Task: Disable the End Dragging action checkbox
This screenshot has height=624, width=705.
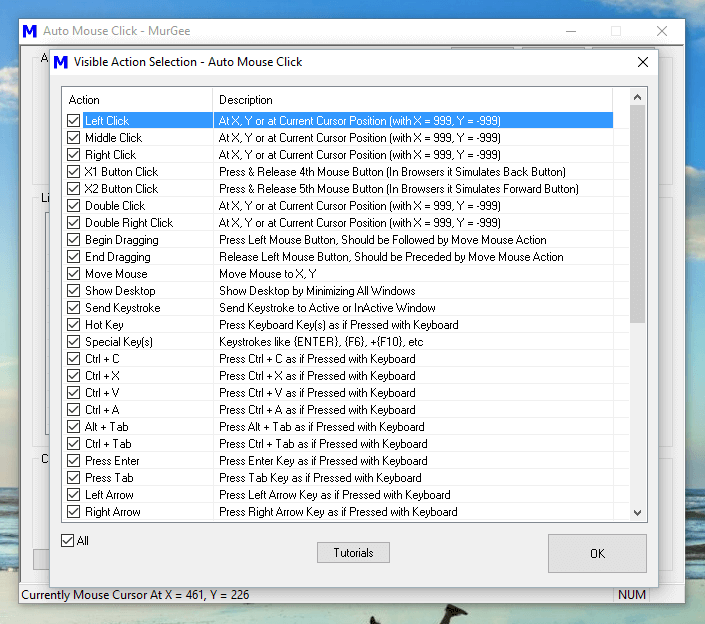Action: 73,257
